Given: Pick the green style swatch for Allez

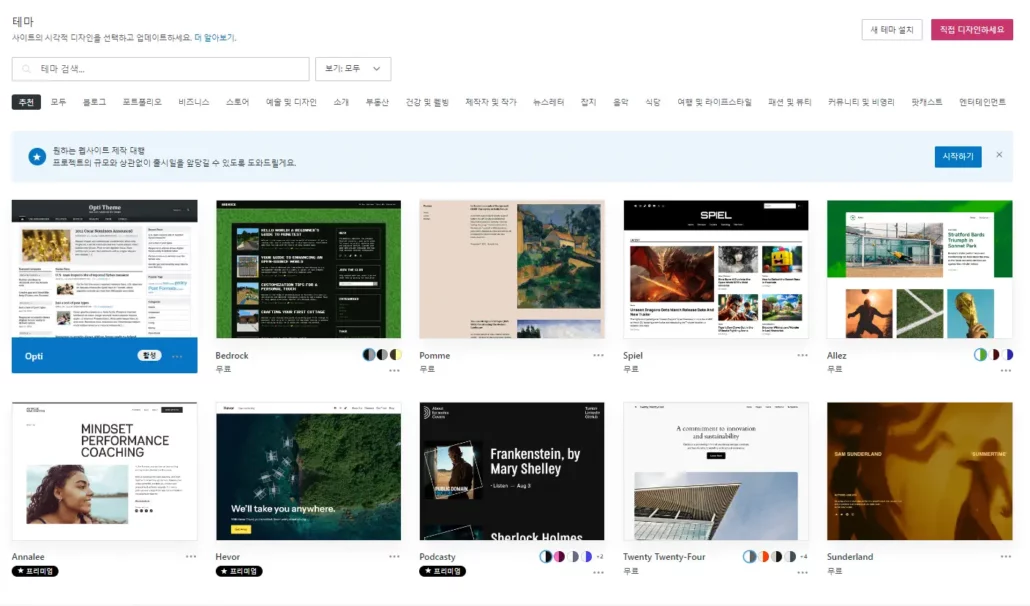Looking at the screenshot, I should pyautogui.click(x=980, y=355).
